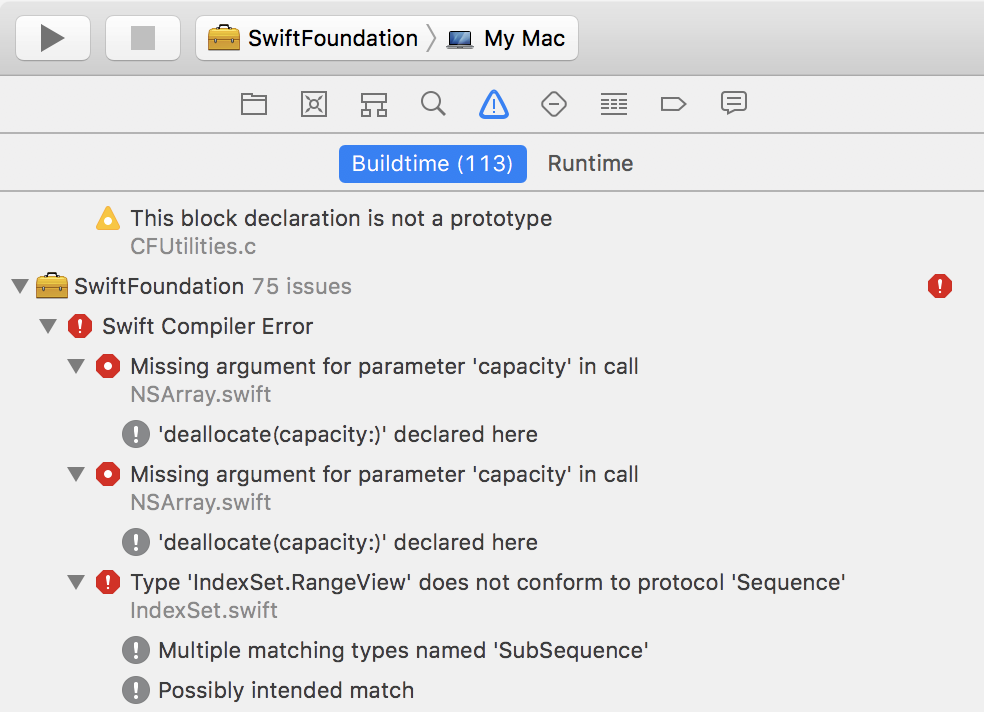
Task: Select the Issue navigator warning icon
Action: click(x=494, y=104)
